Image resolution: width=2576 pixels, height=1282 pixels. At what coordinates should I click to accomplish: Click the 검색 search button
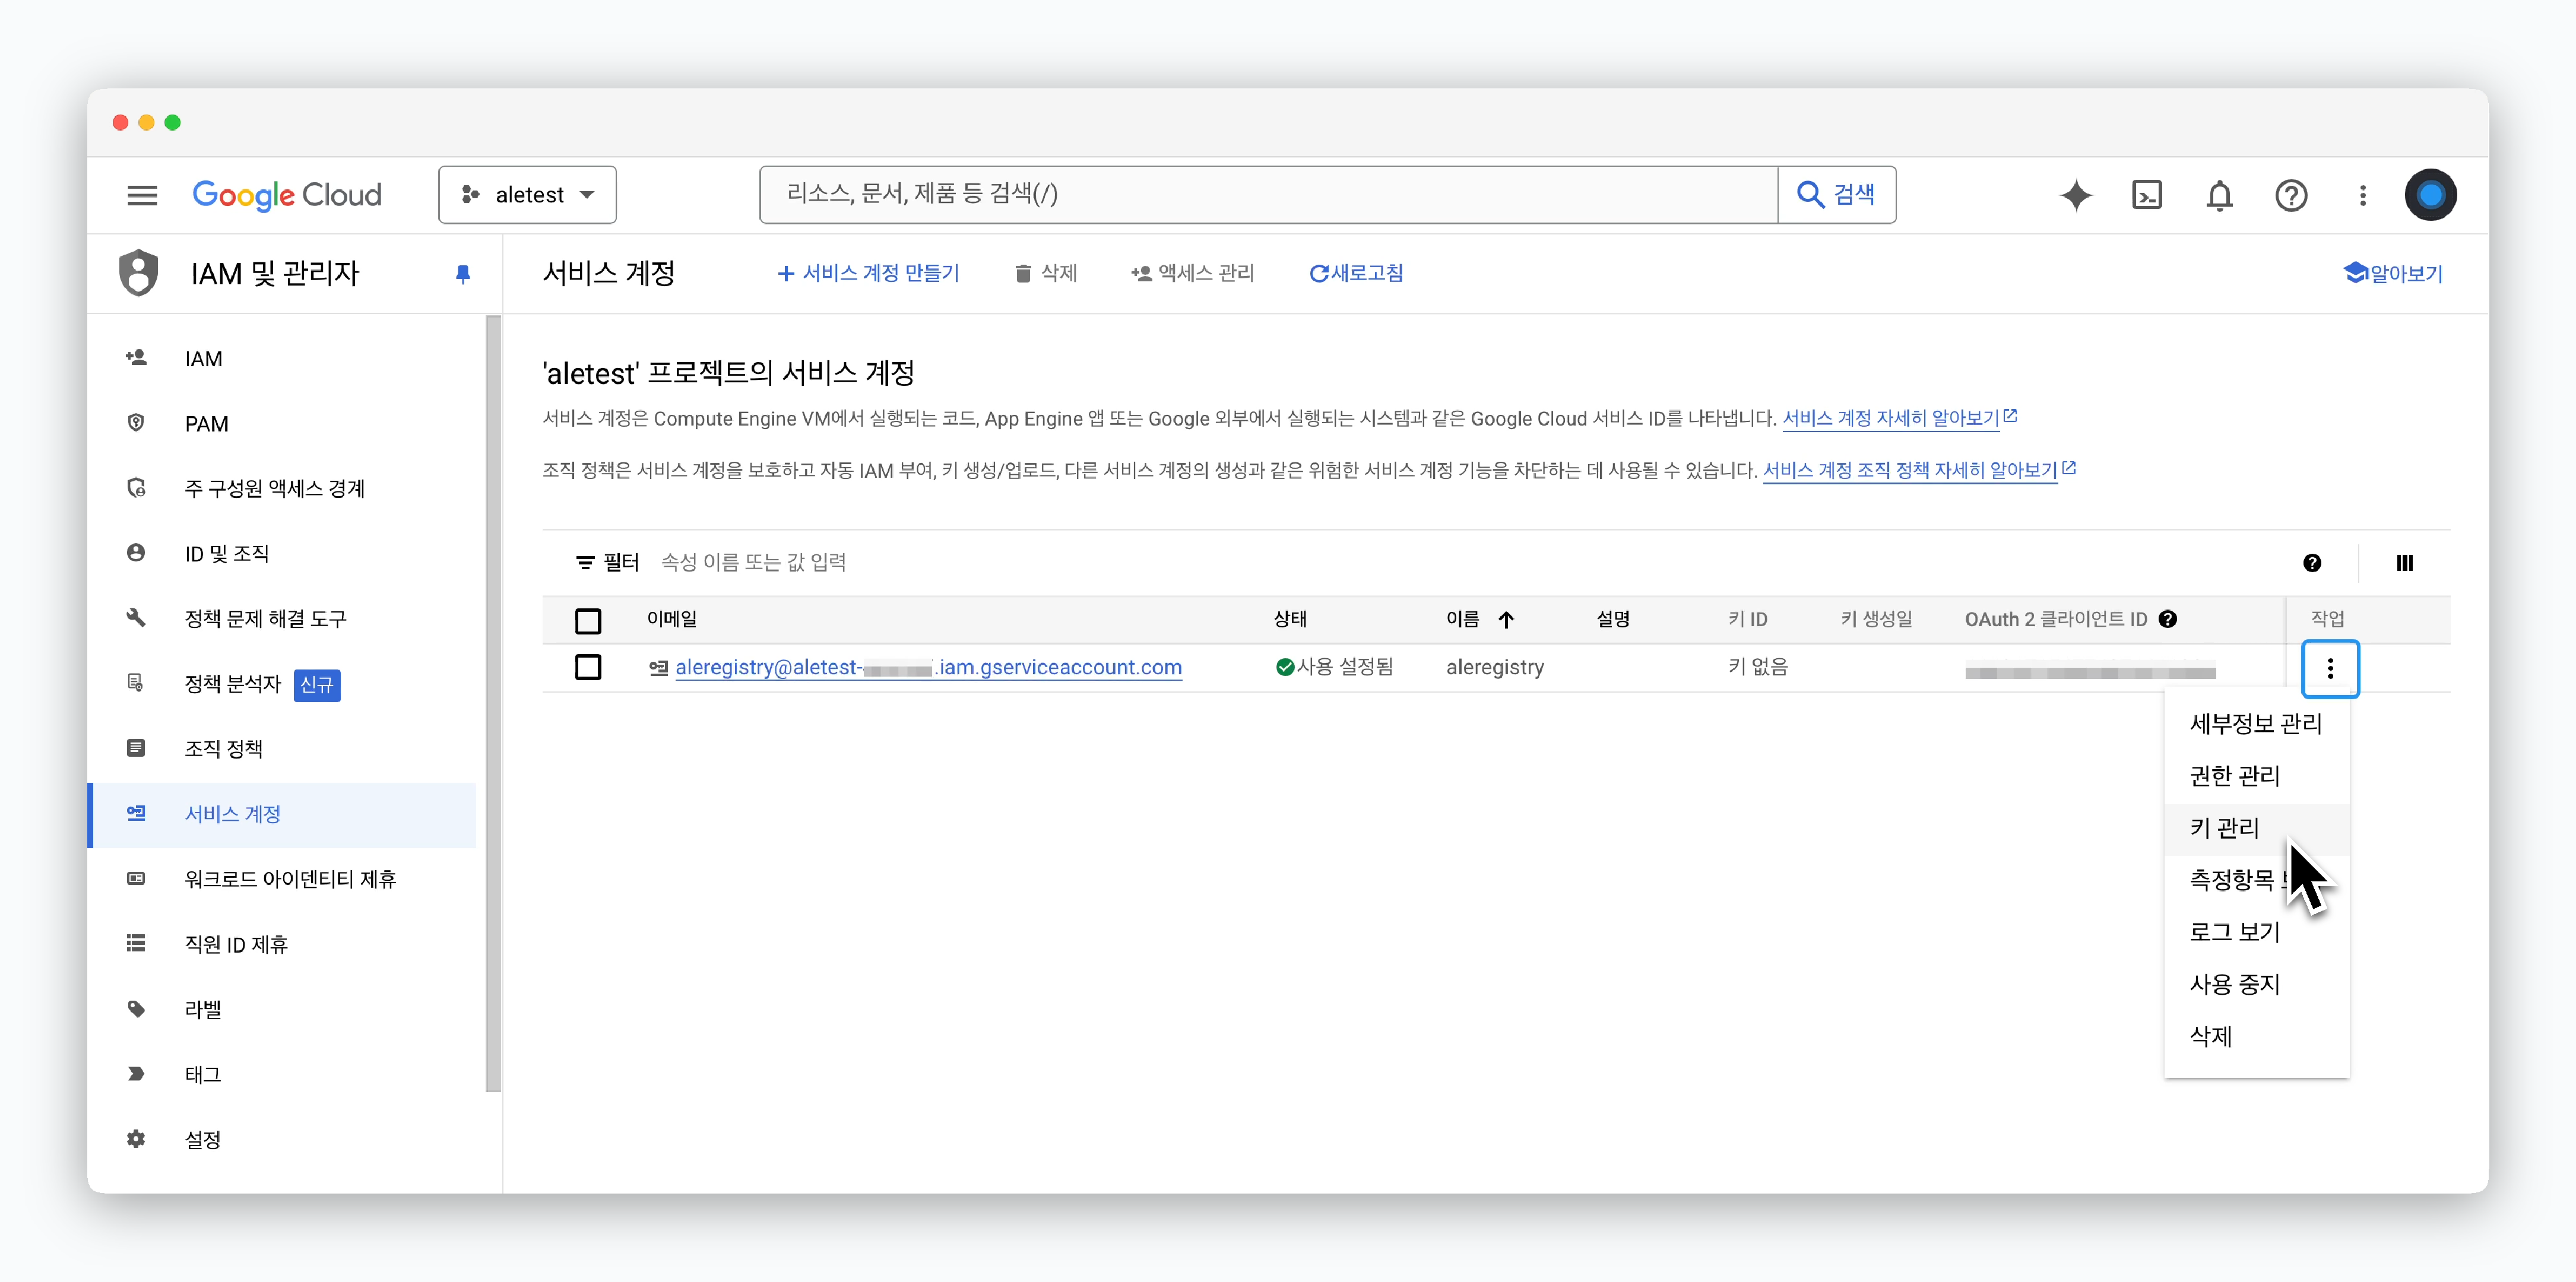click(x=1836, y=195)
